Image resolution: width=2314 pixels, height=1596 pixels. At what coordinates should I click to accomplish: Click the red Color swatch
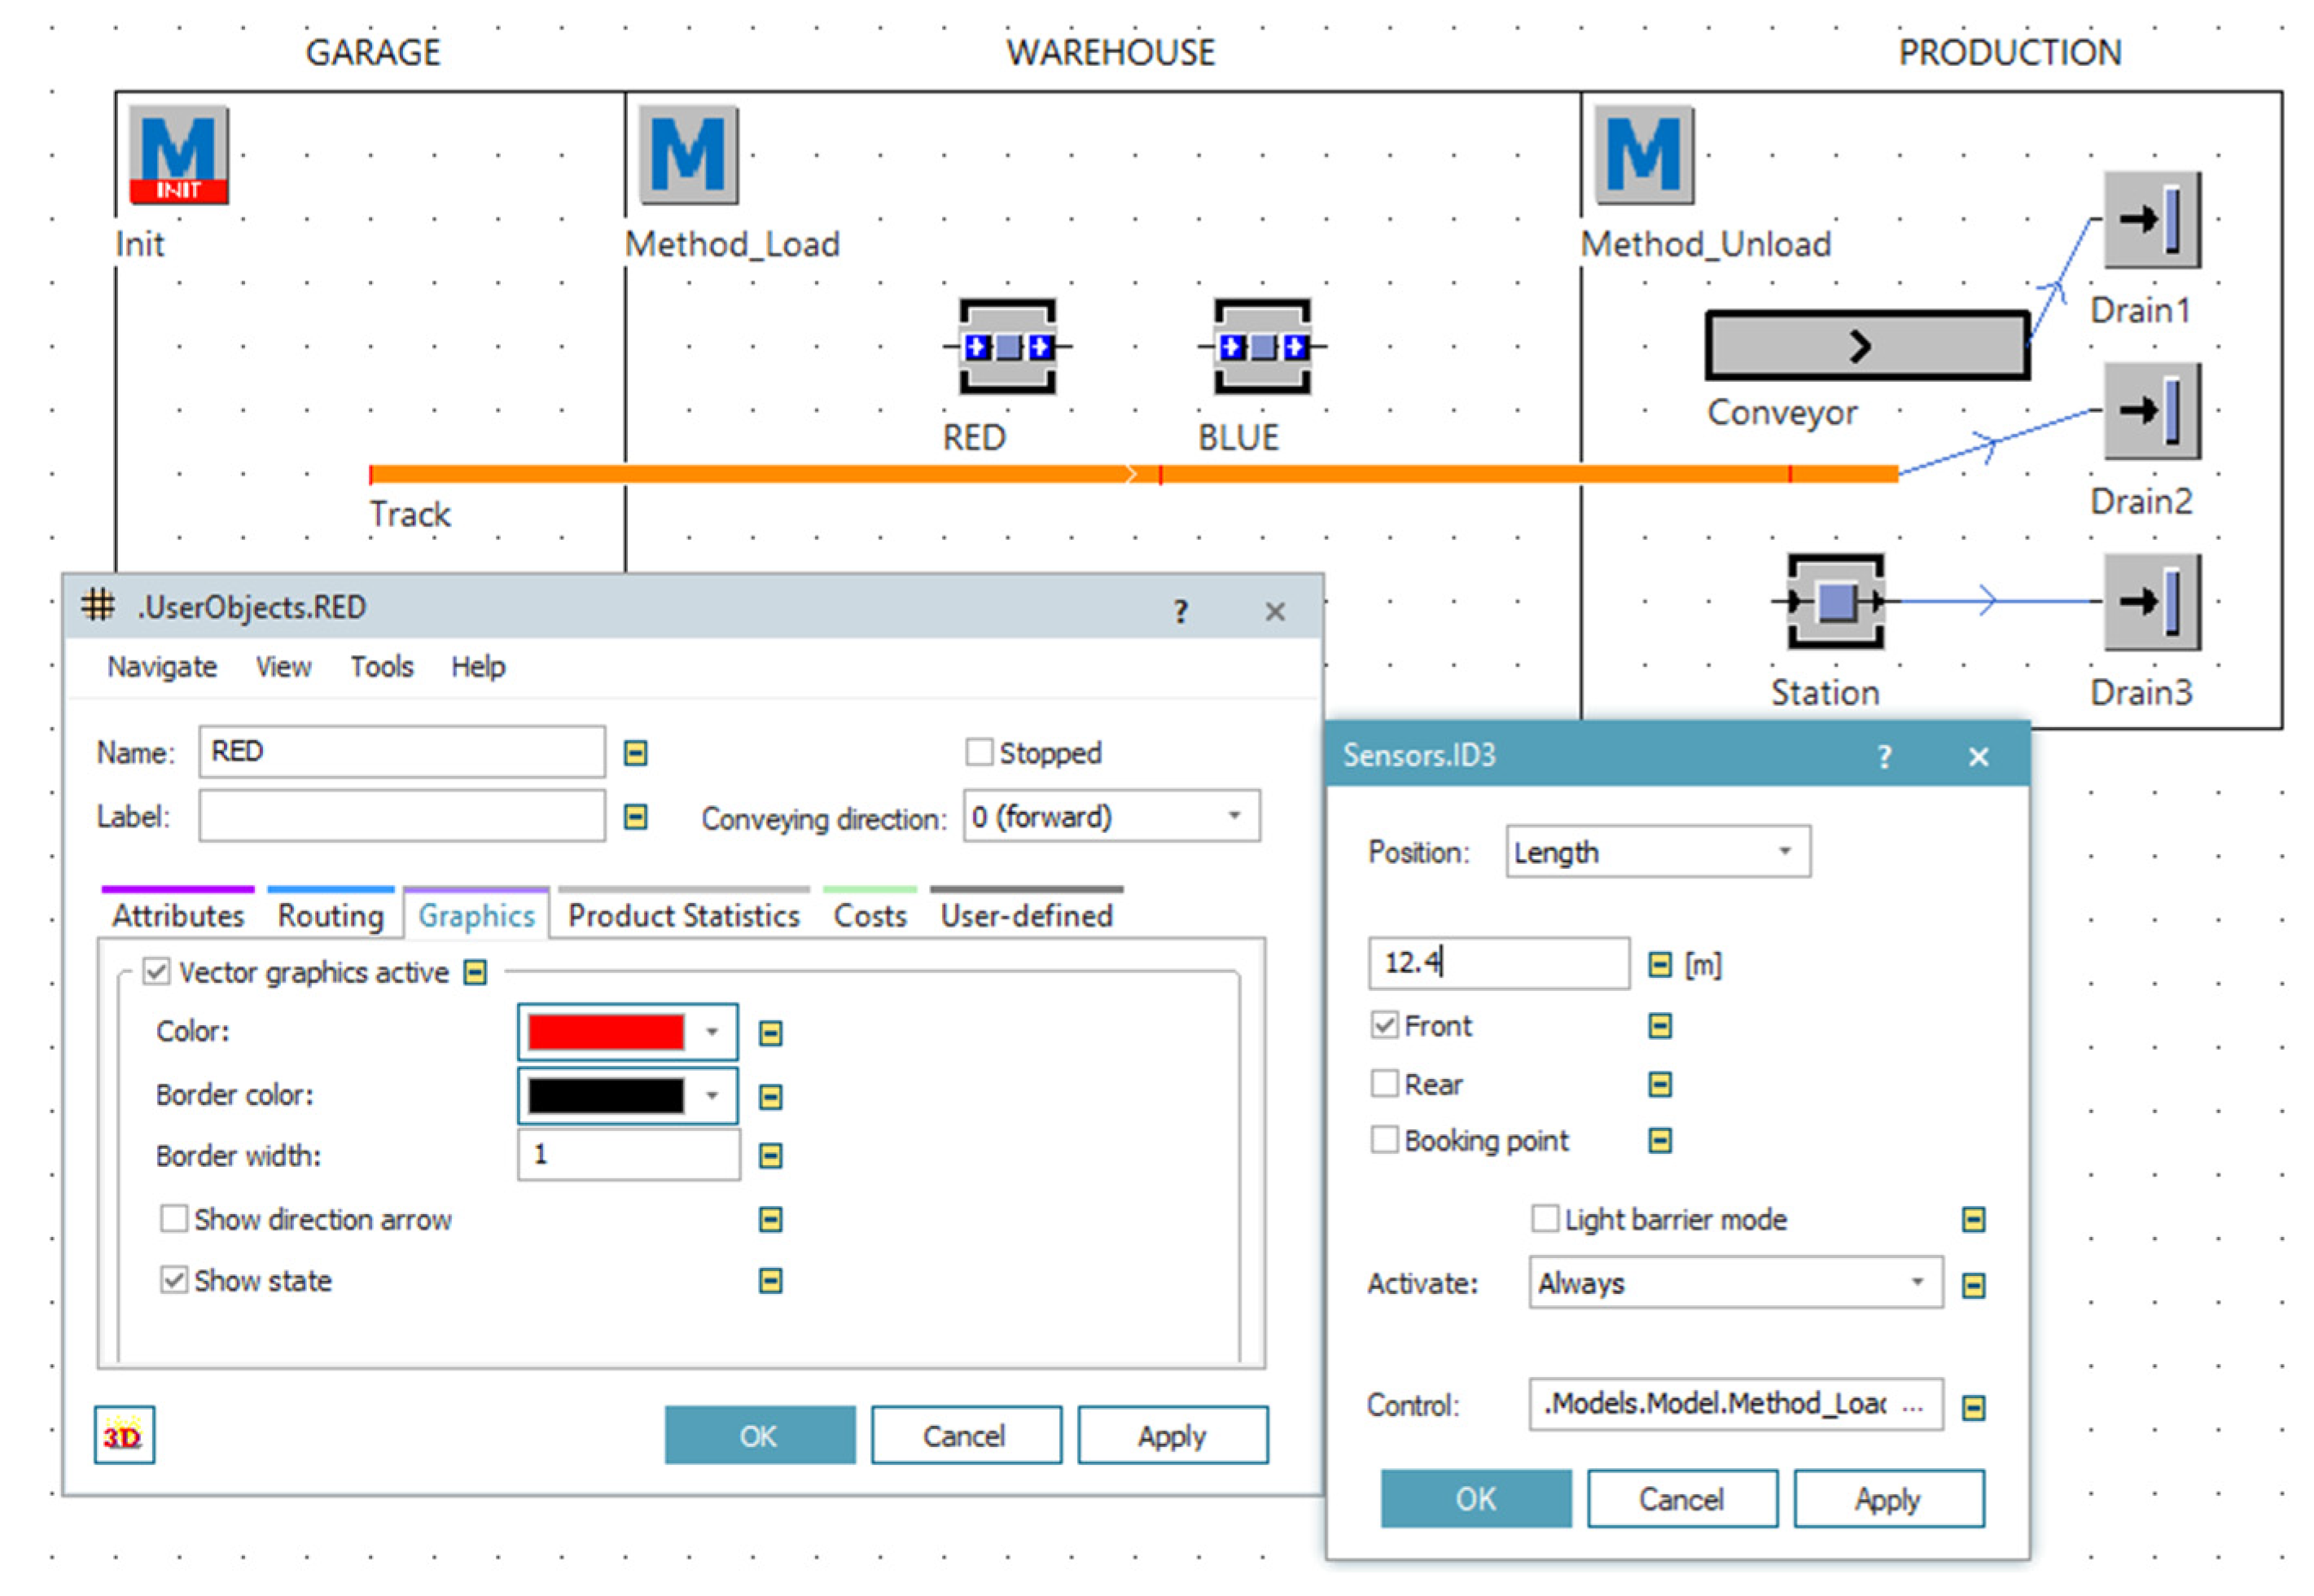pos(606,1032)
